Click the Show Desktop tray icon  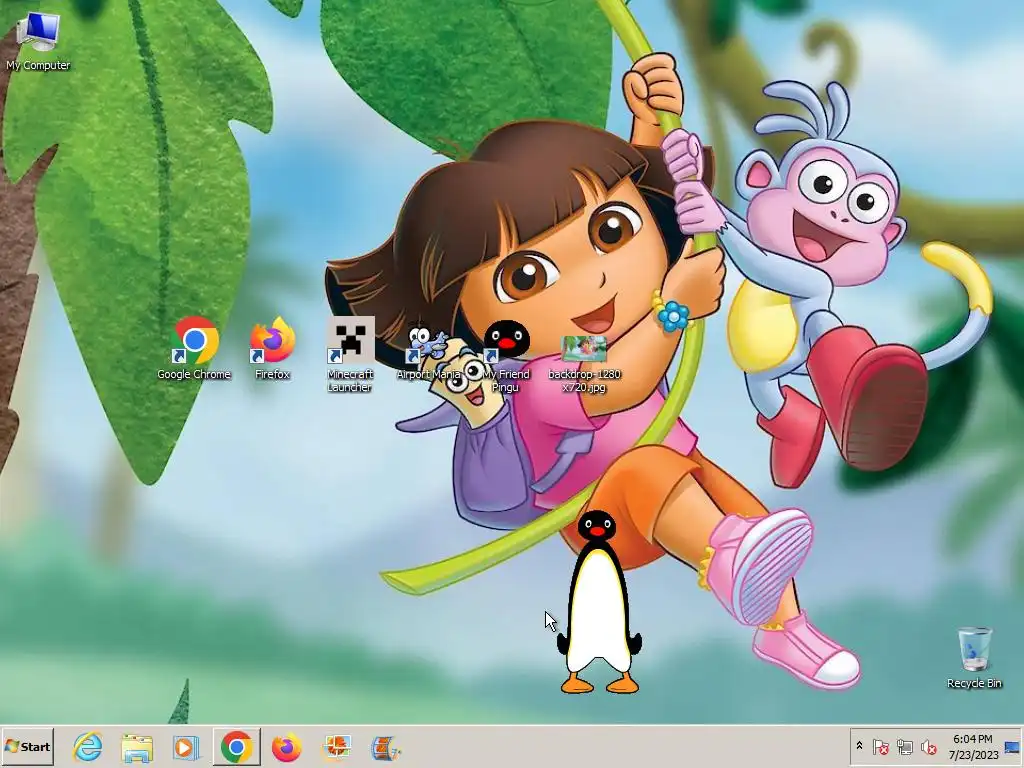click(x=1013, y=746)
